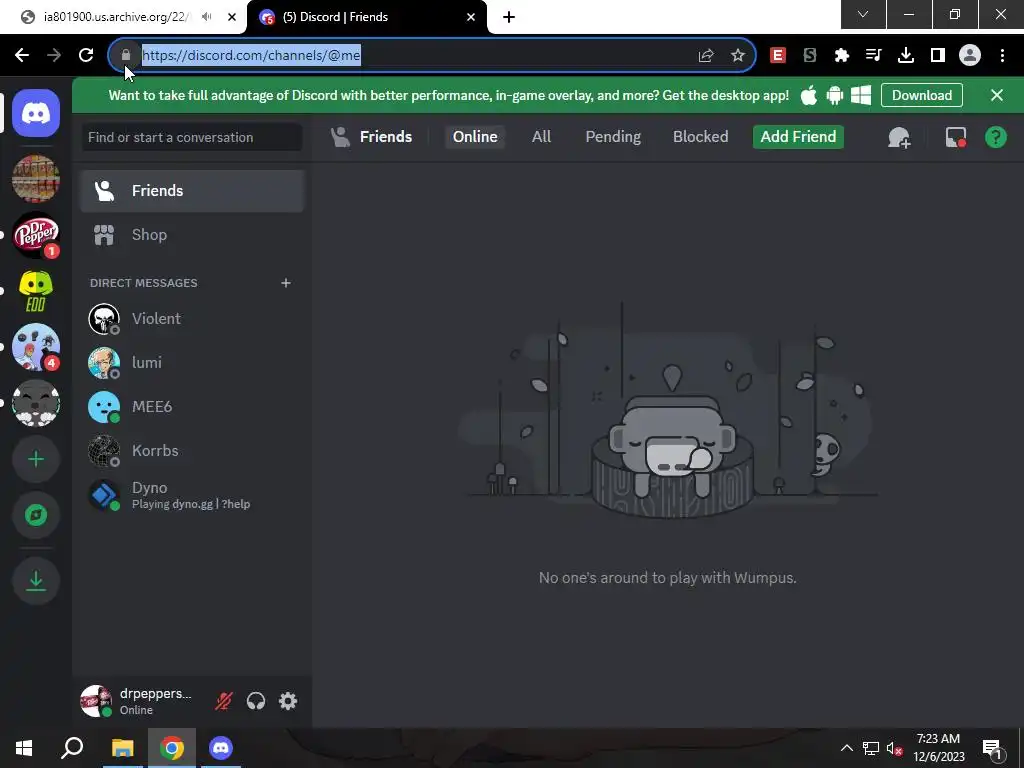The image size is (1024, 768).
Task: Open the Dr Pepper server icon
Action: point(36,235)
